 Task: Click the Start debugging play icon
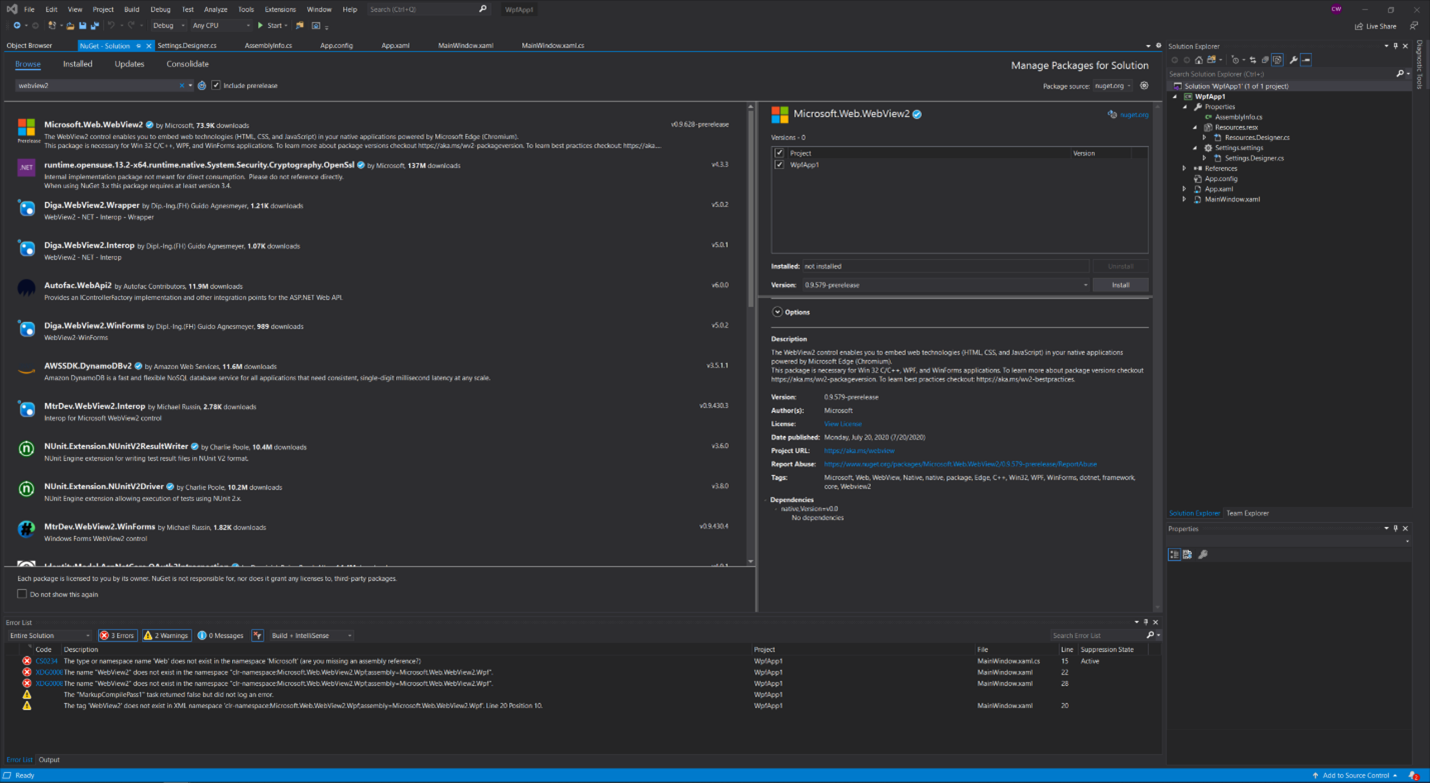(261, 26)
